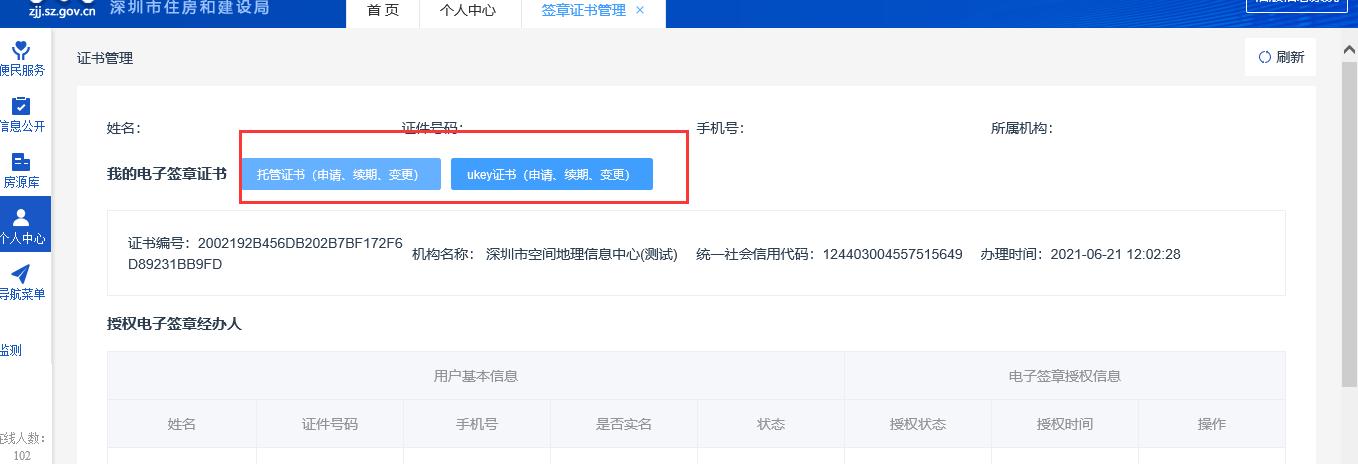Click the 姓名 column header in table

click(x=182, y=424)
